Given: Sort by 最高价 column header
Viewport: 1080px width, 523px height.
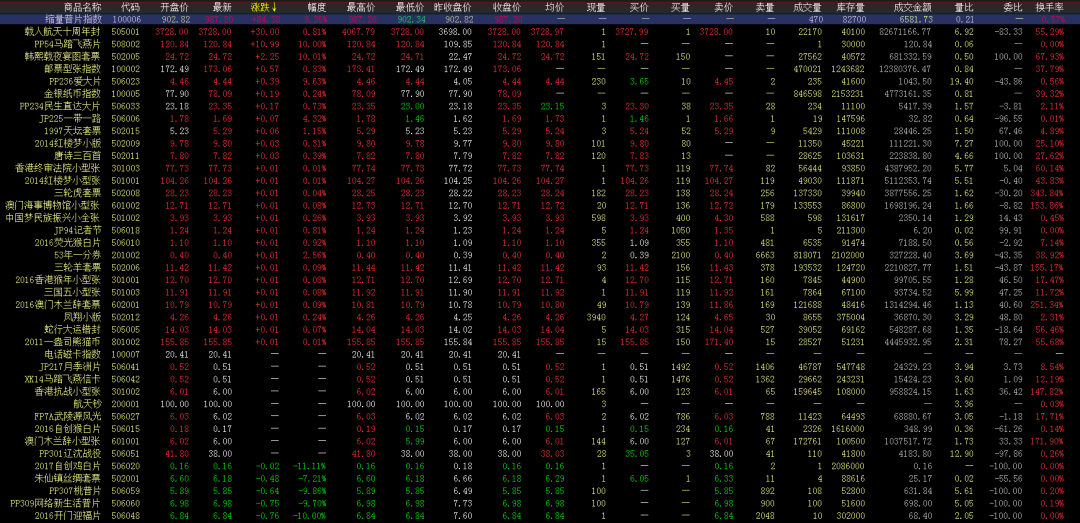Looking at the screenshot, I should (362, 8).
